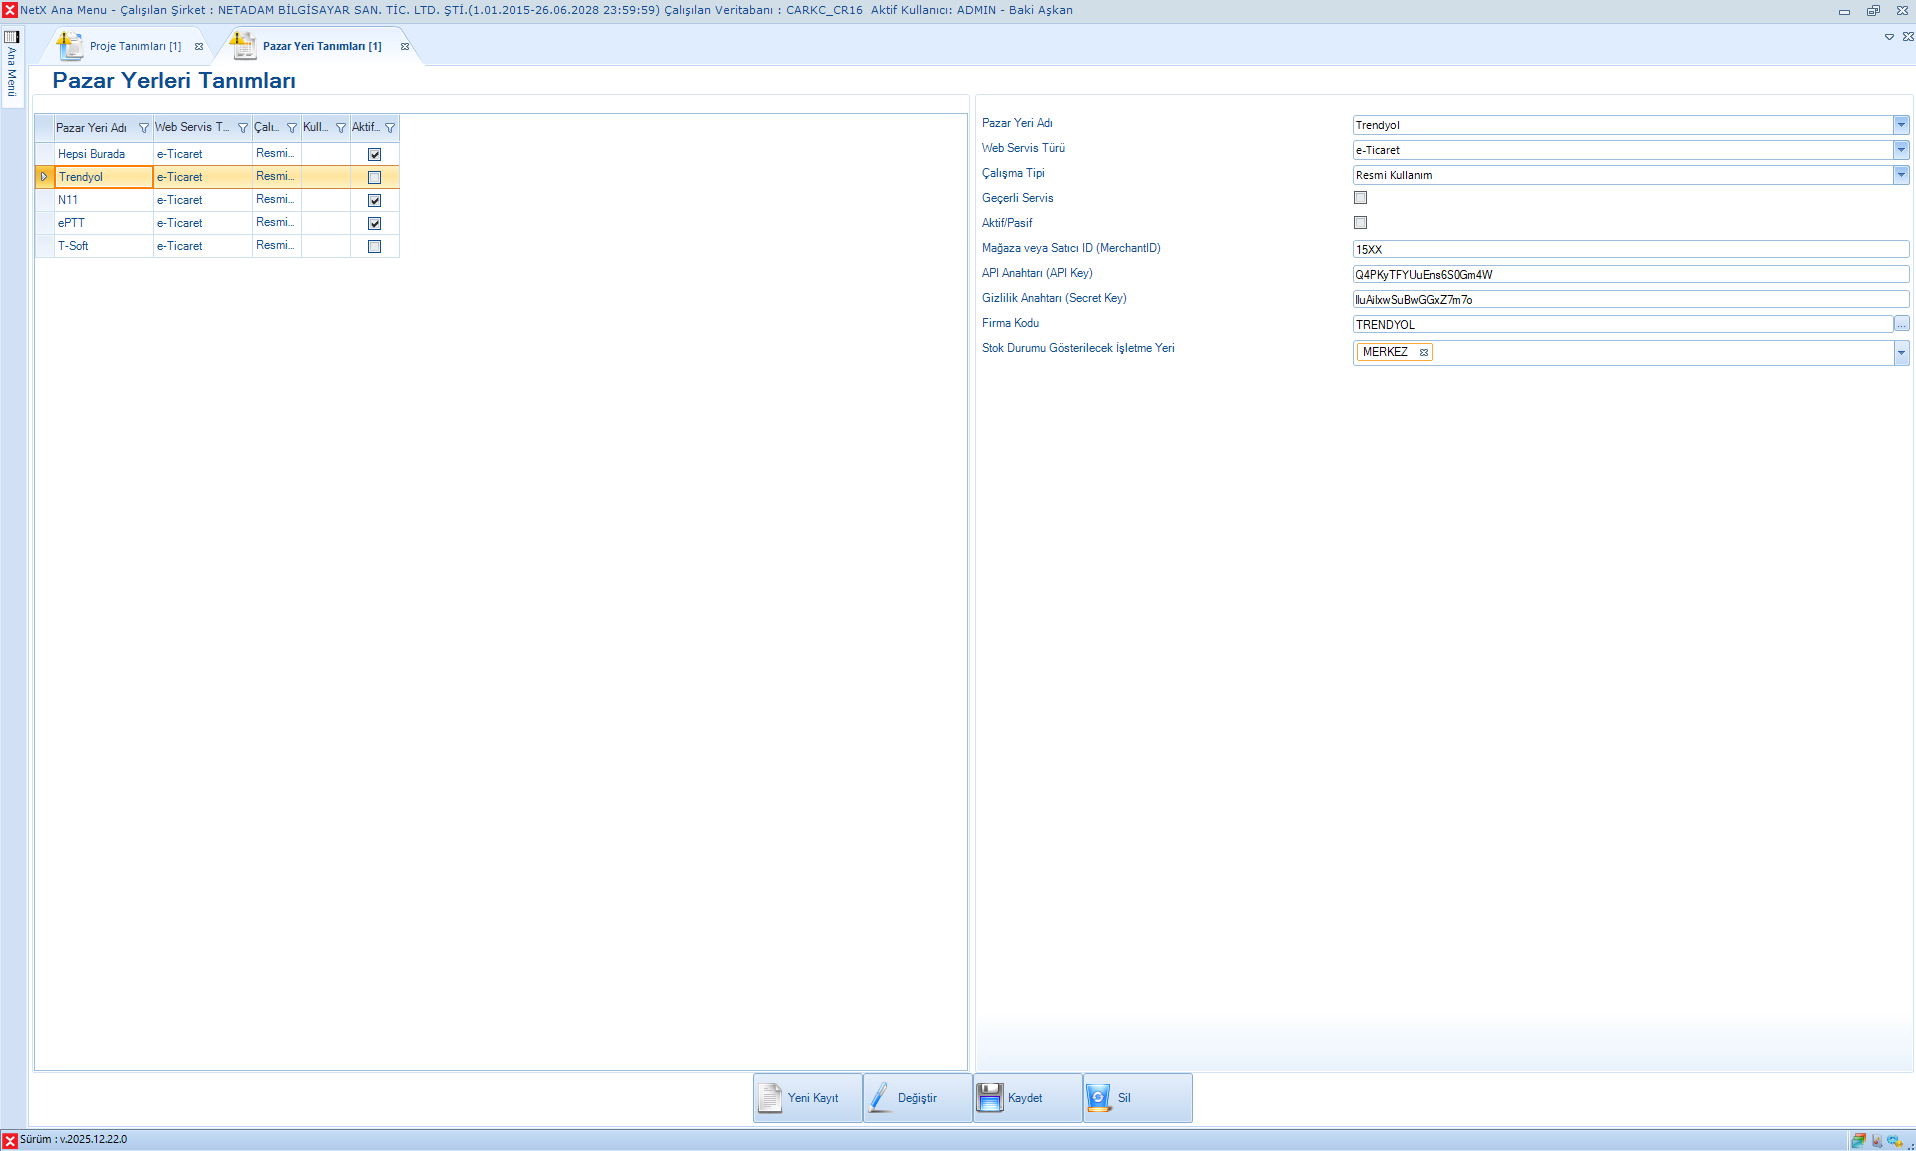Click the filter icon on Çalı.. column
This screenshot has width=1916, height=1151.
tap(292, 128)
